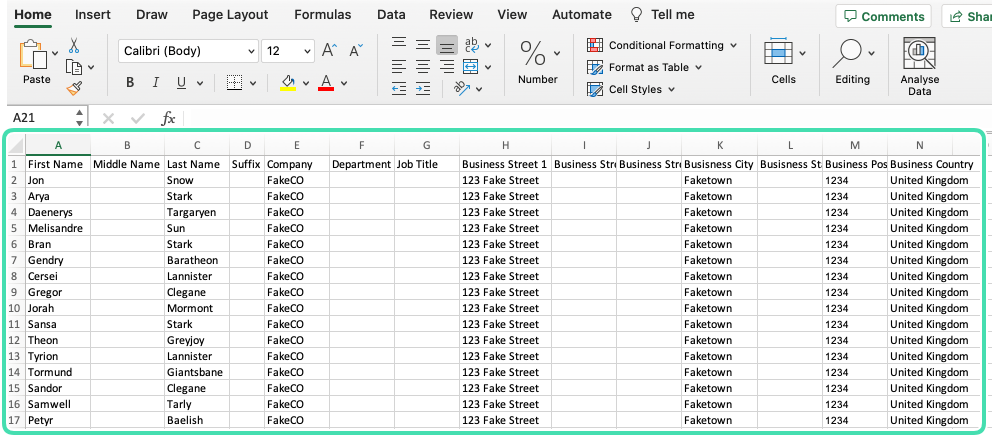Cancel formula entry with X icon
This screenshot has height=437, width=992.
(108, 118)
